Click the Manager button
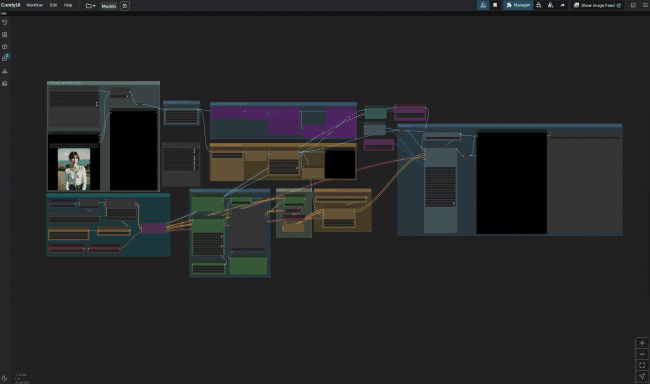 (518, 5)
